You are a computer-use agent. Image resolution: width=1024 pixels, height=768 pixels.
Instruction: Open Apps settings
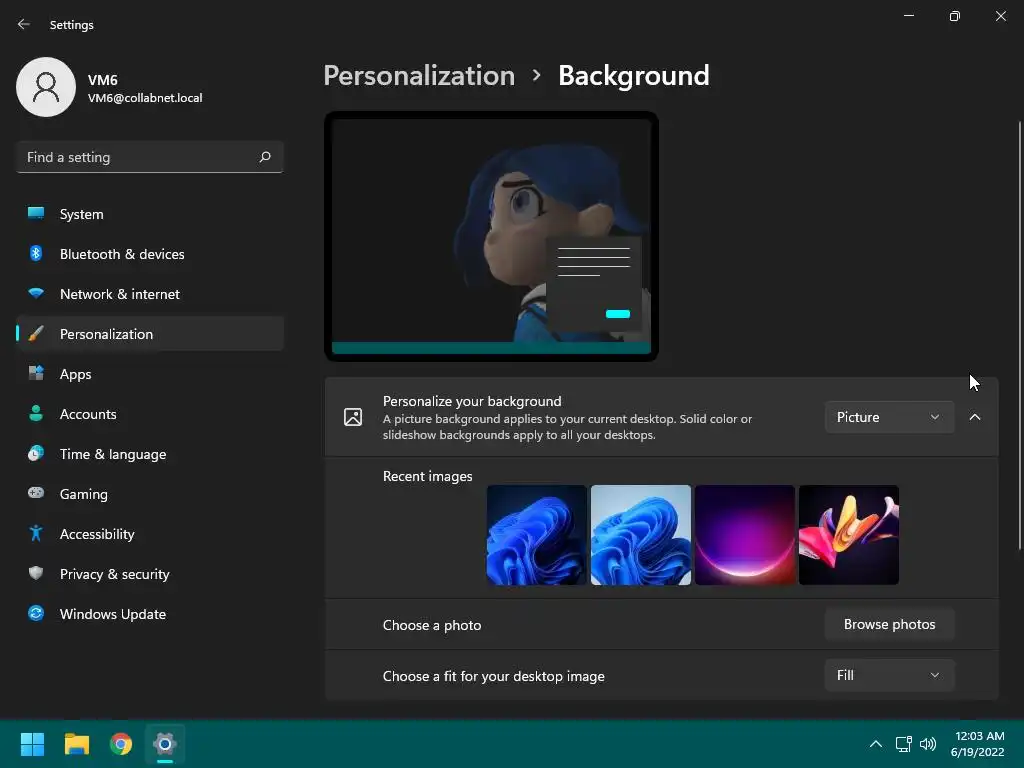[150, 374]
